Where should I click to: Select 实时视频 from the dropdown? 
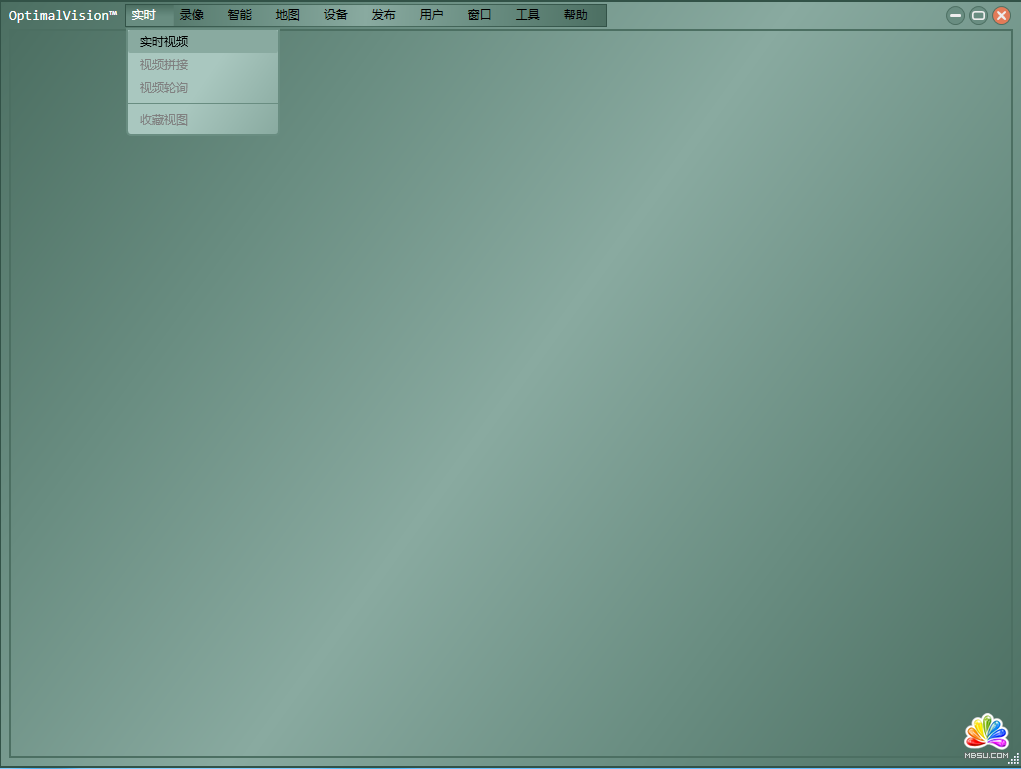(x=164, y=42)
